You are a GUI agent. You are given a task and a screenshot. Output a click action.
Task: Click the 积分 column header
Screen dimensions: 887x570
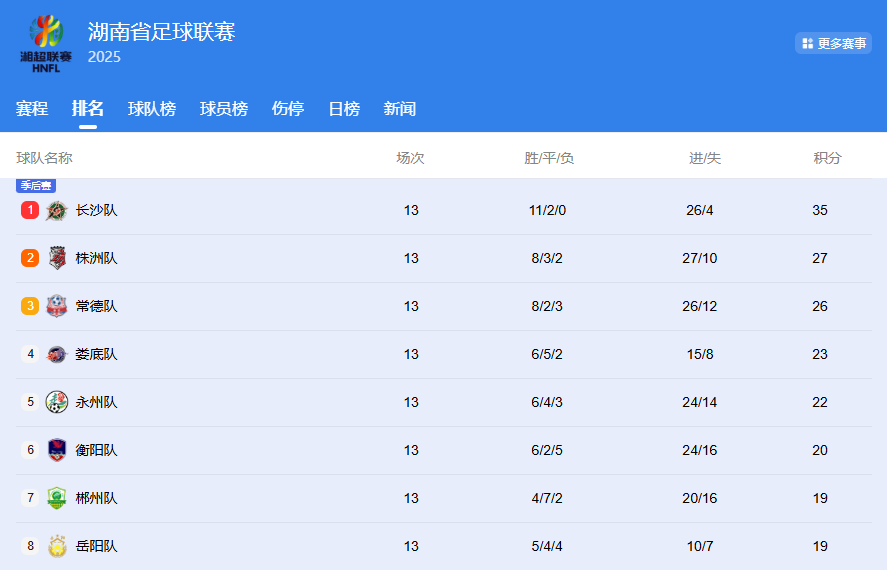[827, 158]
